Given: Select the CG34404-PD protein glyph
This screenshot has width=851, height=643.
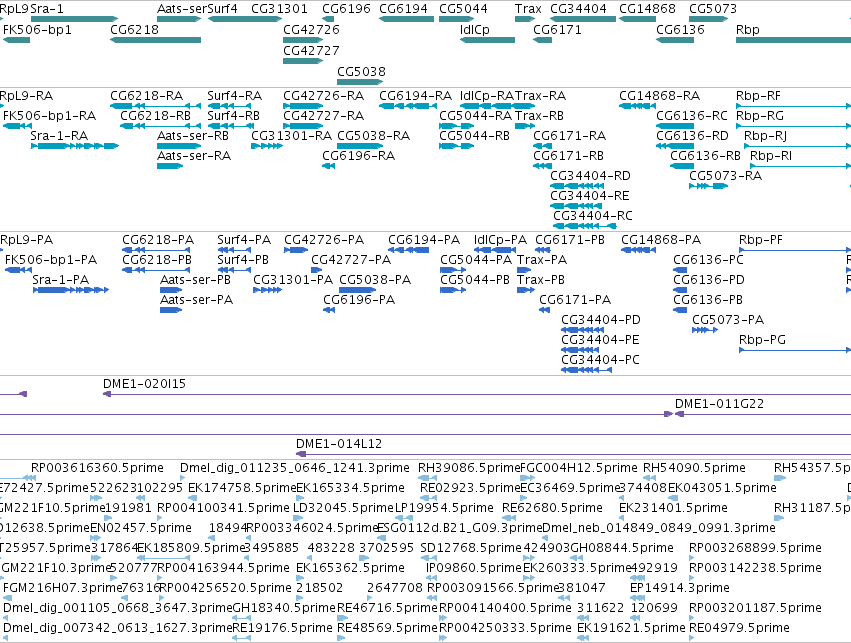Looking at the screenshot, I should tap(582, 330).
